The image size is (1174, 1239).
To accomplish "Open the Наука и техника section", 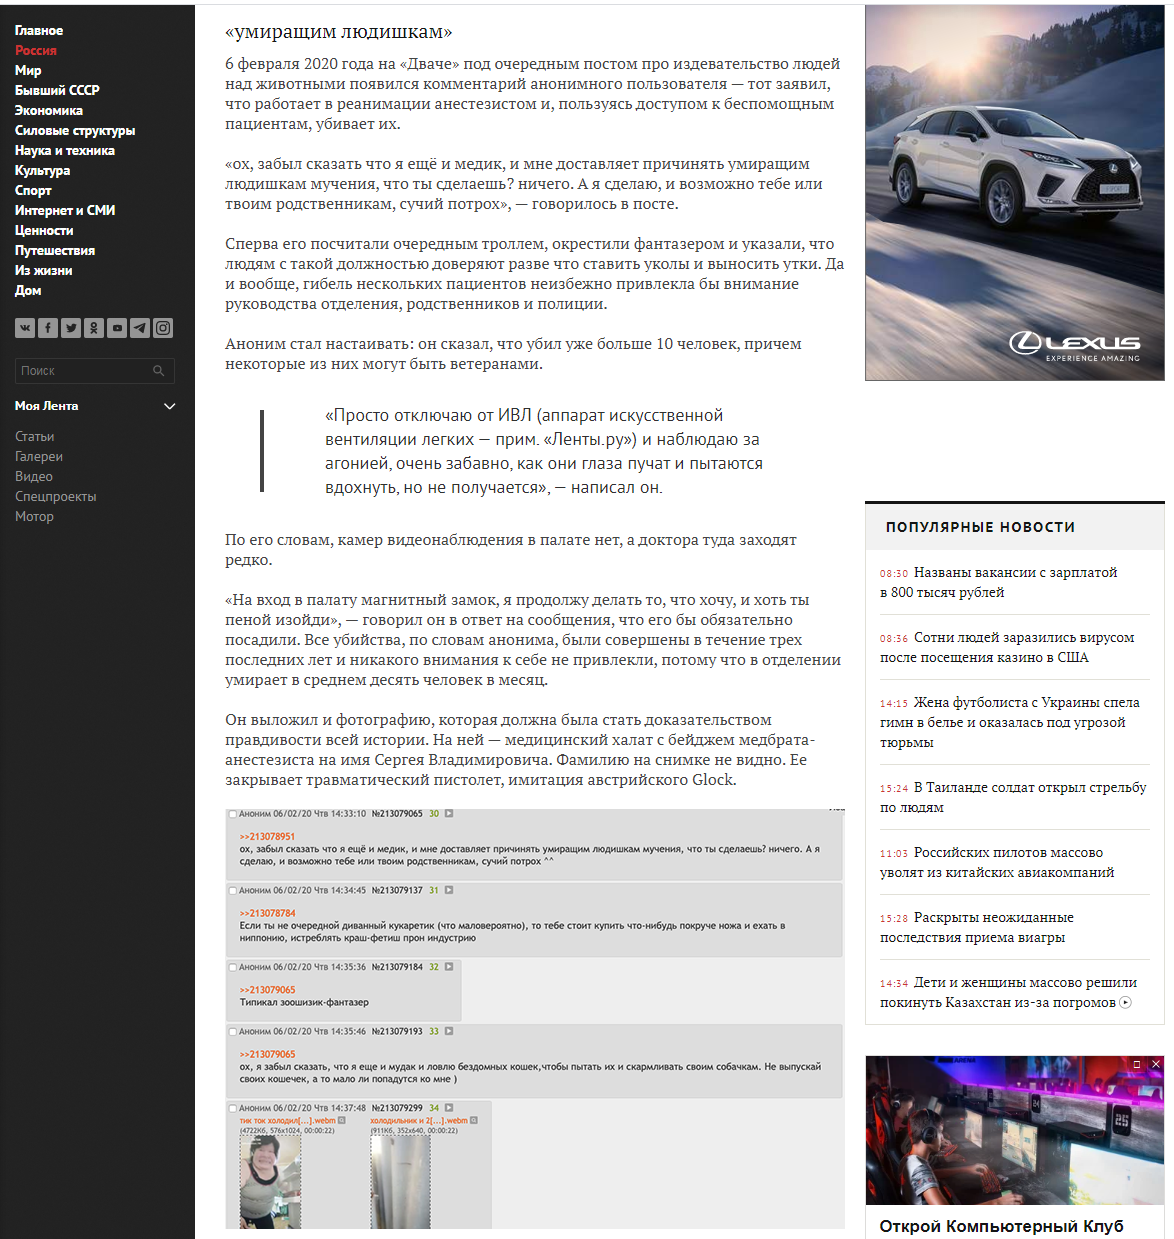I will coord(65,151).
